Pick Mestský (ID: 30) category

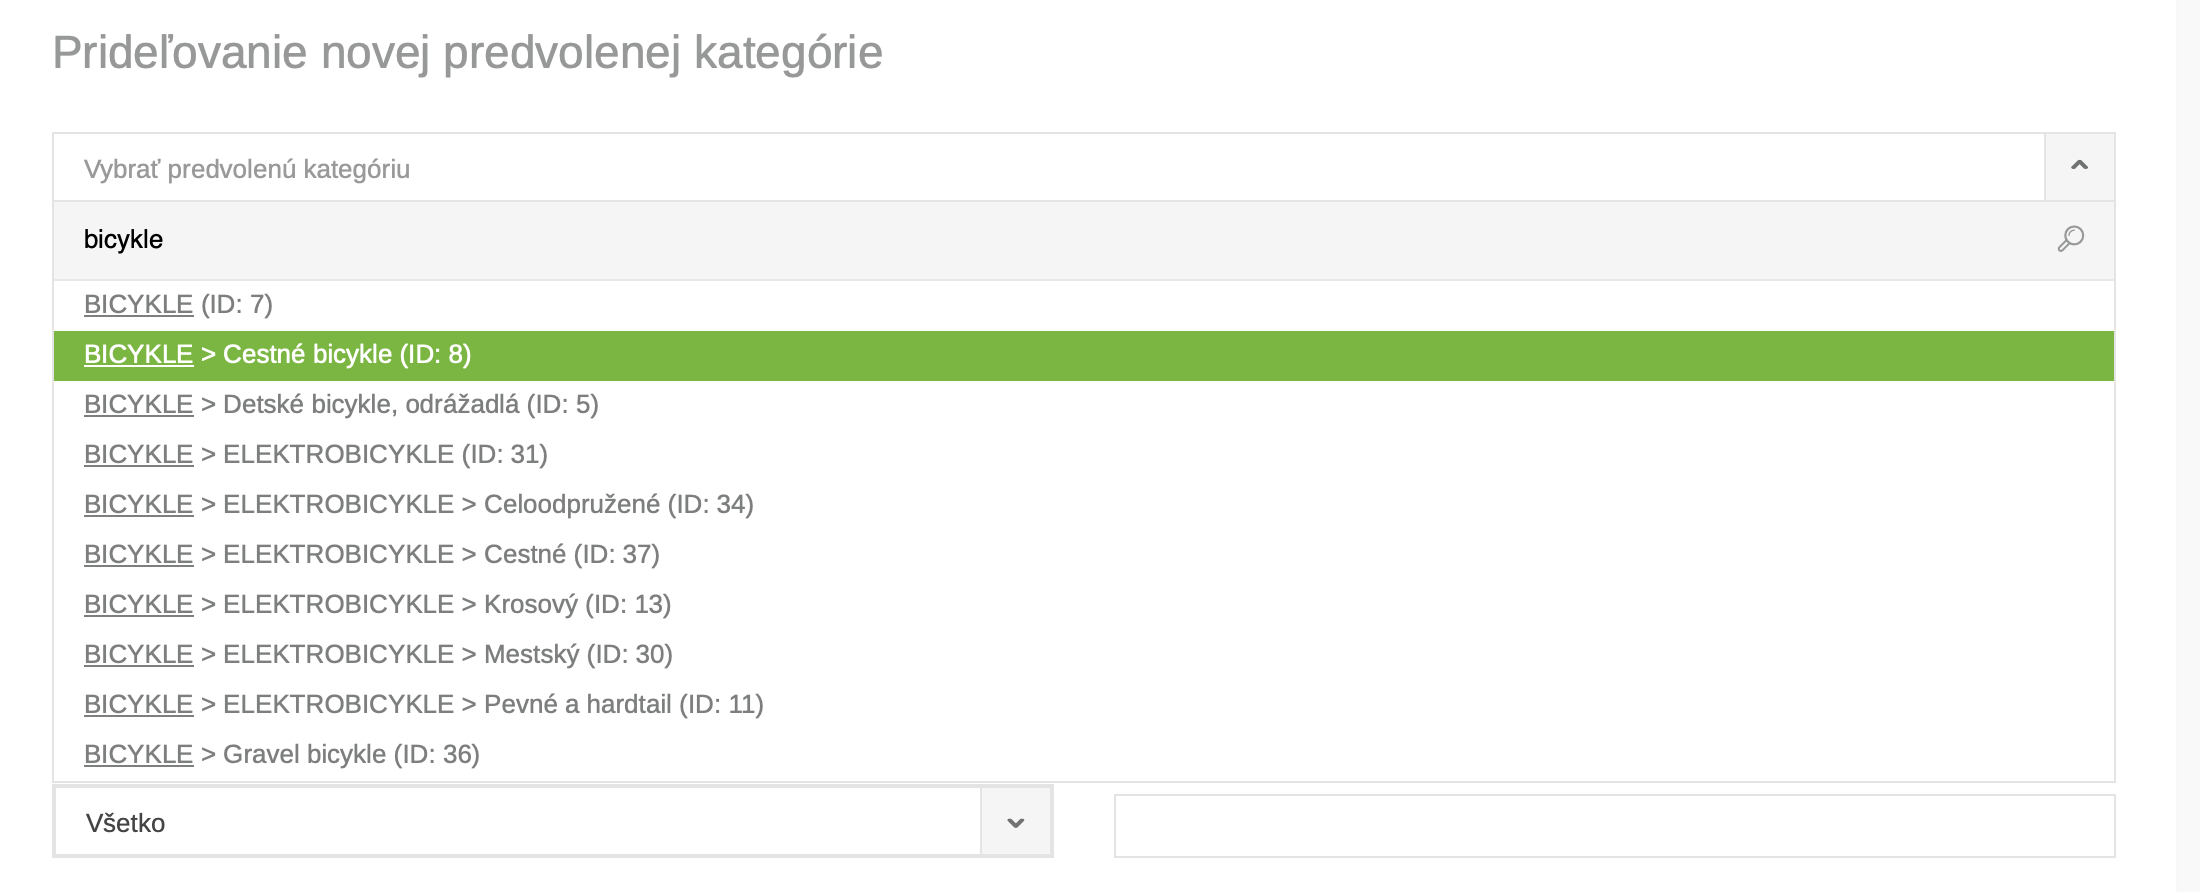1084,655
